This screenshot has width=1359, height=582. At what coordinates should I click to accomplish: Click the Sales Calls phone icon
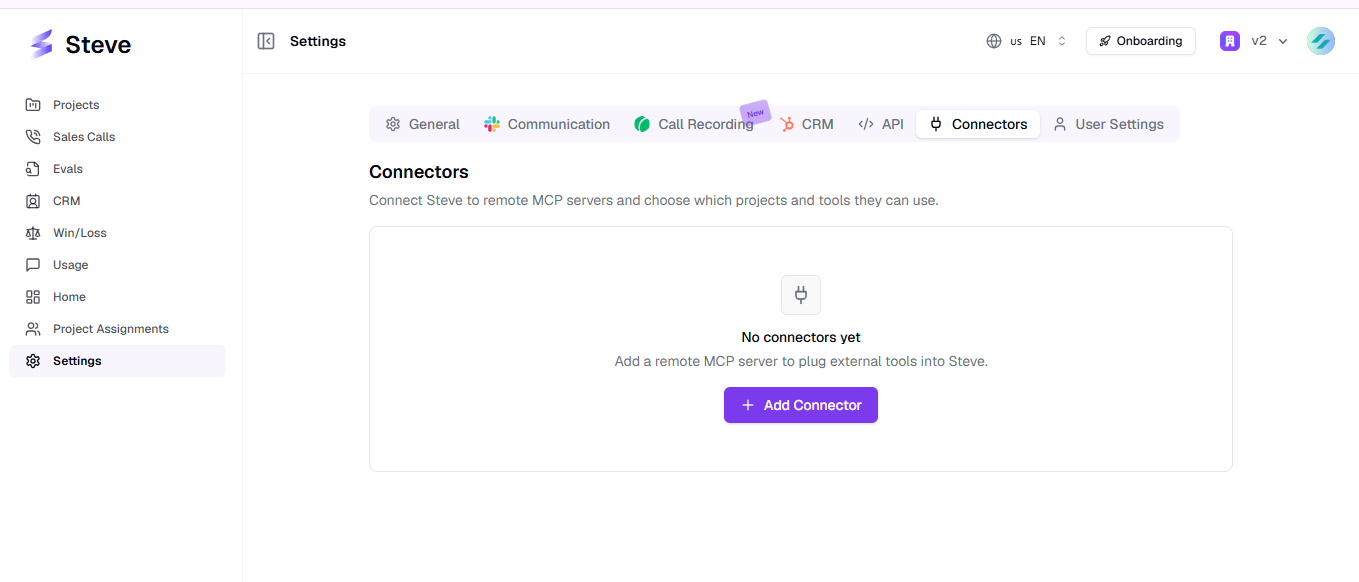click(33, 137)
